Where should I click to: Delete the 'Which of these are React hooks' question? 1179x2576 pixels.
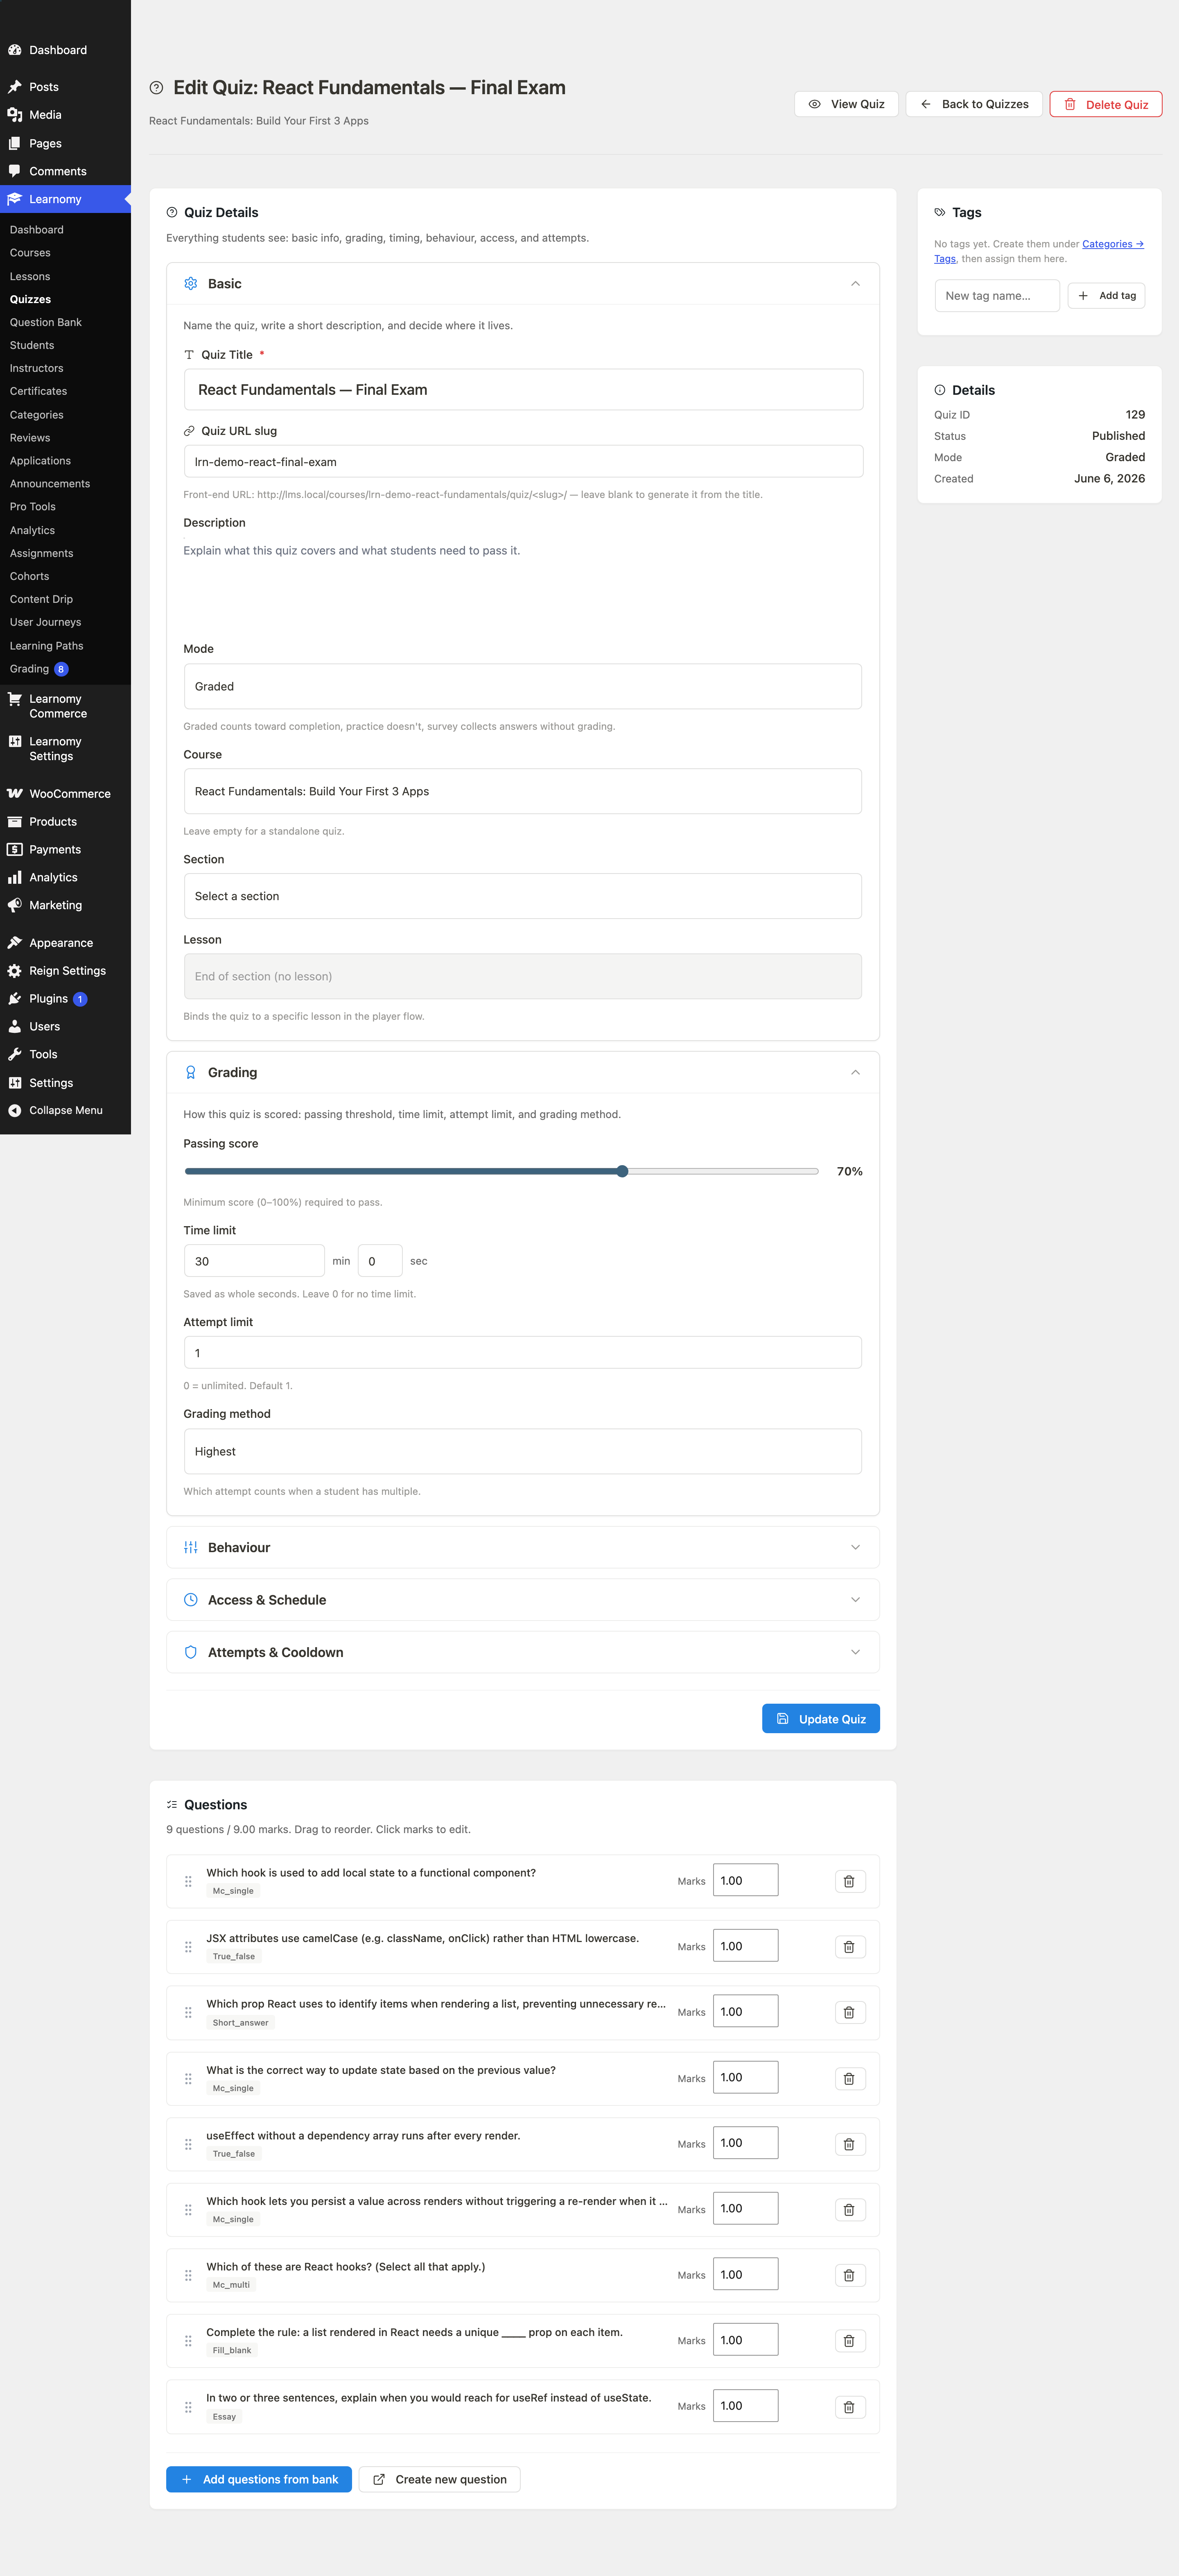click(x=849, y=2275)
